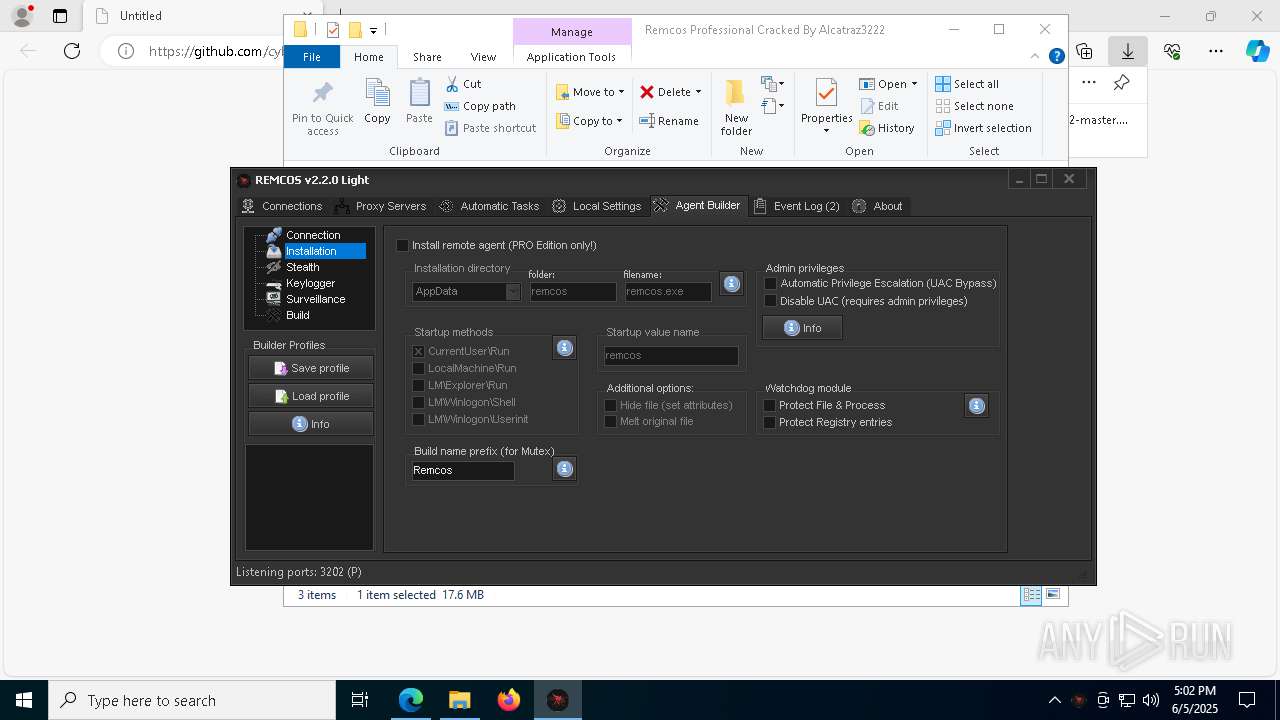Screen dimensions: 1280x720
Task: Click the Cut scissors icon
Action: point(452,84)
